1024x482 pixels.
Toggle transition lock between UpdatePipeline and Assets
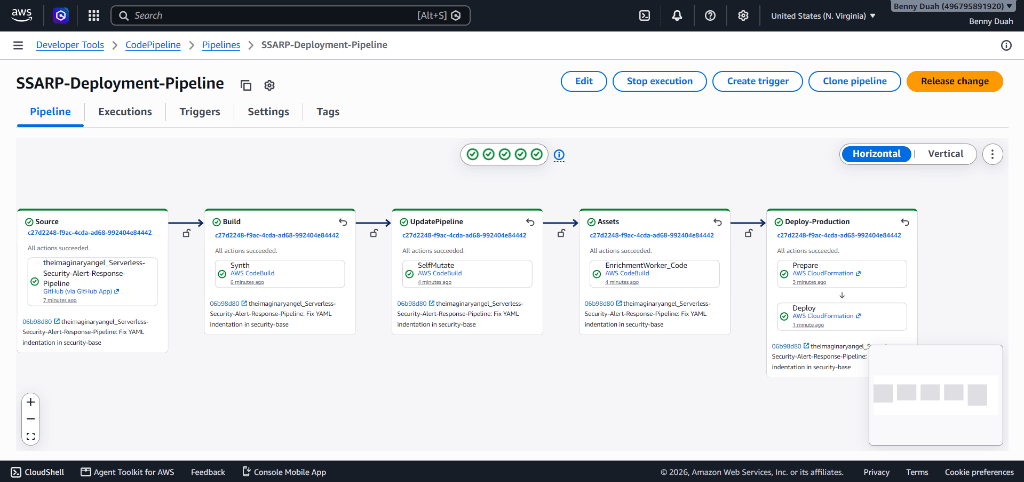[x=561, y=233]
